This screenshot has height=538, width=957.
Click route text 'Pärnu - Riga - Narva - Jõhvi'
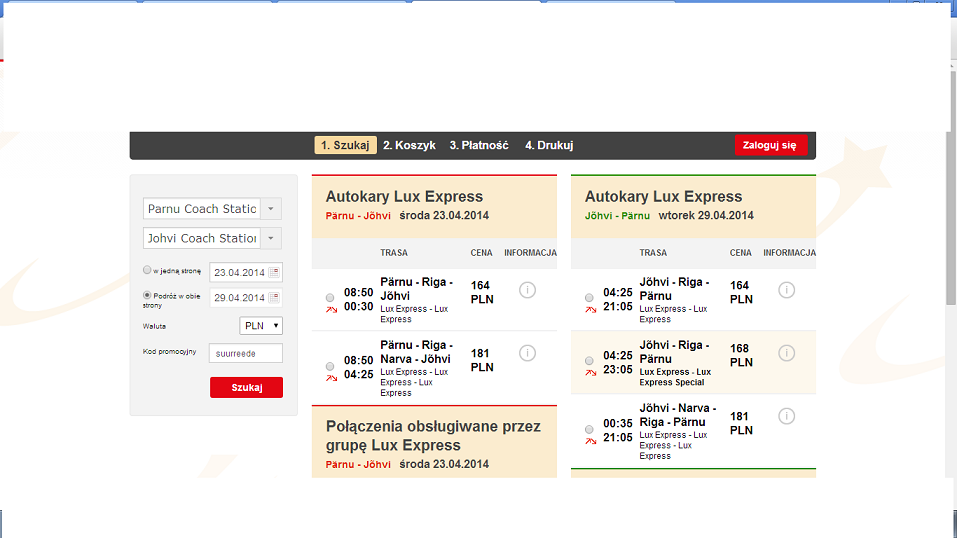(x=416, y=352)
